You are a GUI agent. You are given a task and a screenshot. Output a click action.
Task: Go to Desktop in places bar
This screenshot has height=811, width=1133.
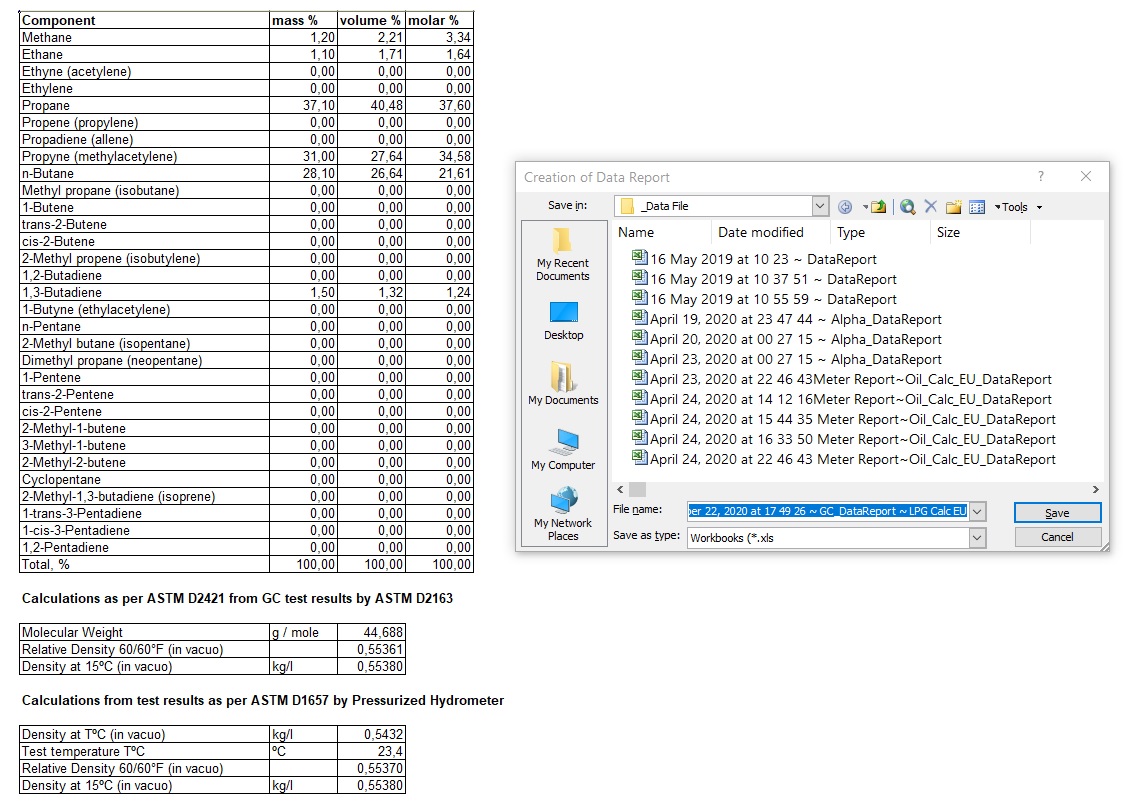pos(563,321)
